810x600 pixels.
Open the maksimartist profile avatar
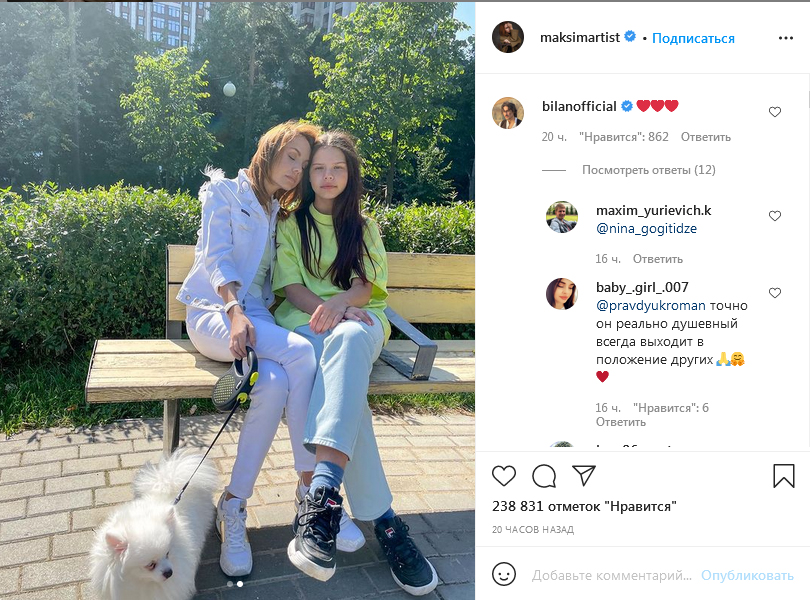tap(508, 37)
